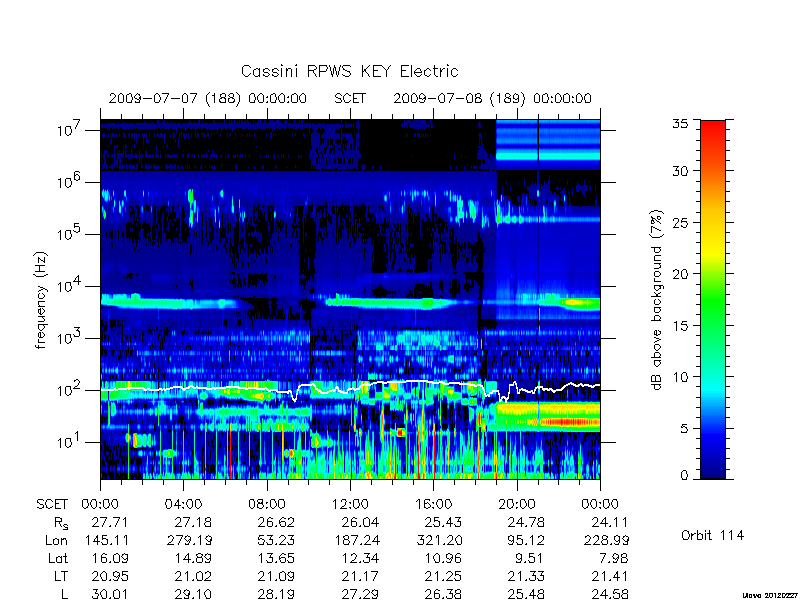Click the time tick label "12:00"

pos(350,504)
